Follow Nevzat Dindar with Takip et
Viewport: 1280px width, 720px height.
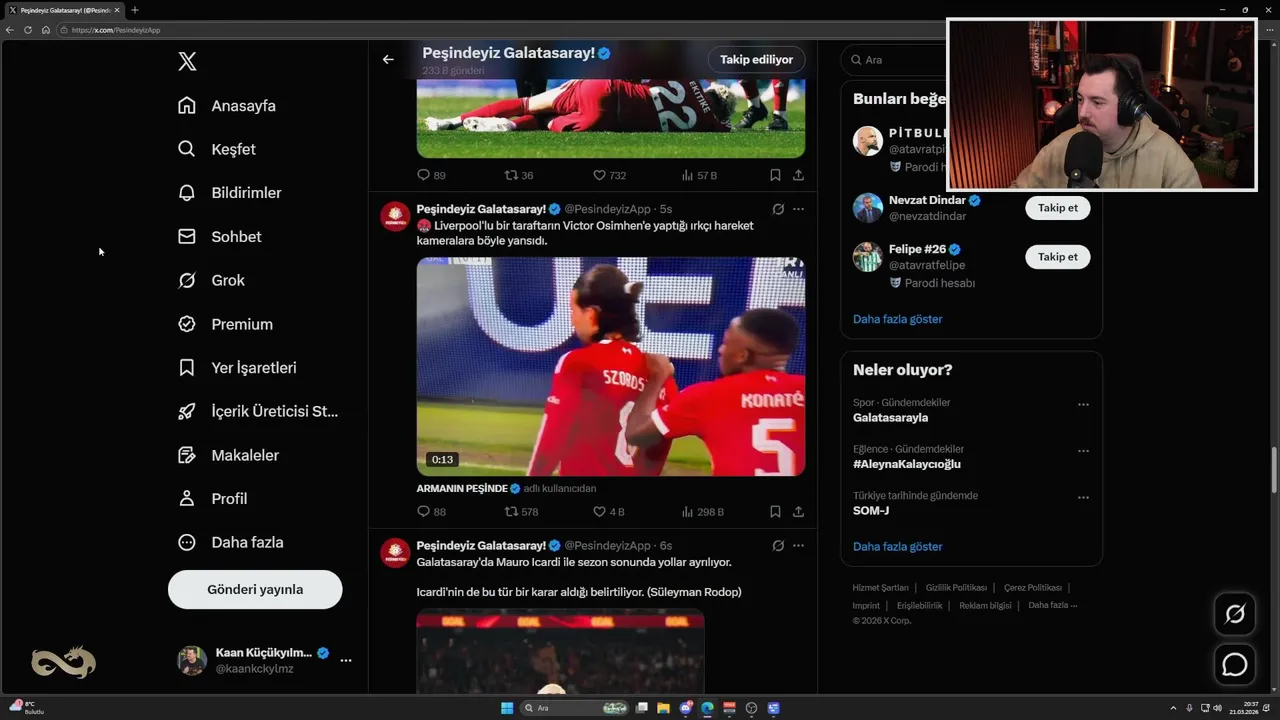[x=1057, y=208]
